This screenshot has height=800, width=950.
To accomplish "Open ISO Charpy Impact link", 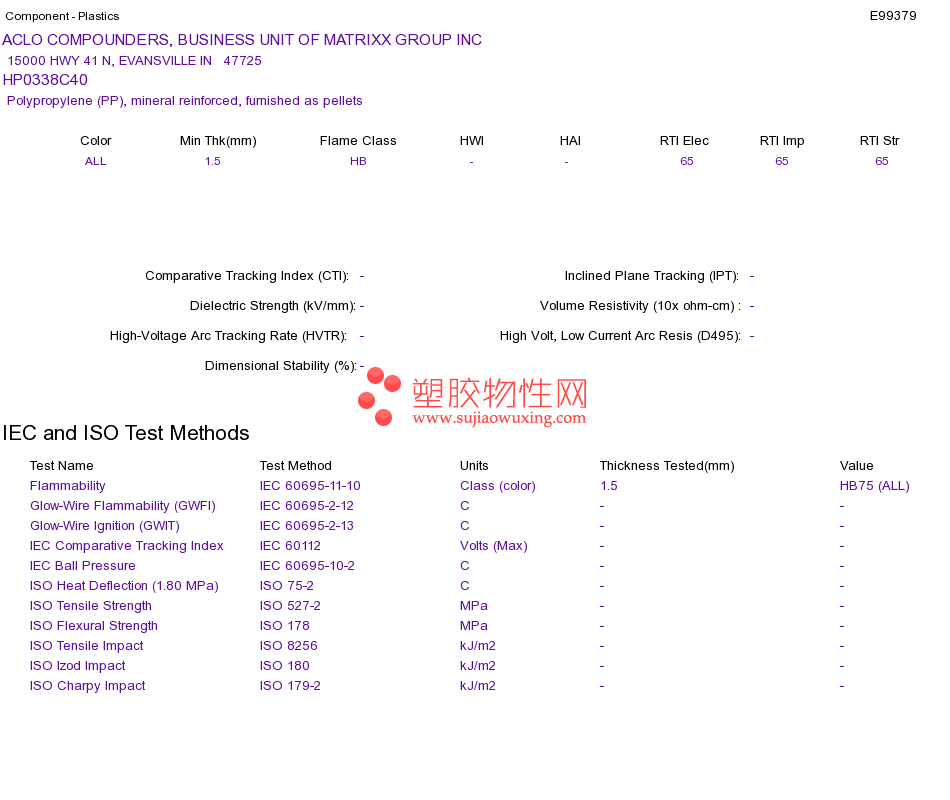I will pyautogui.click(x=87, y=686).
